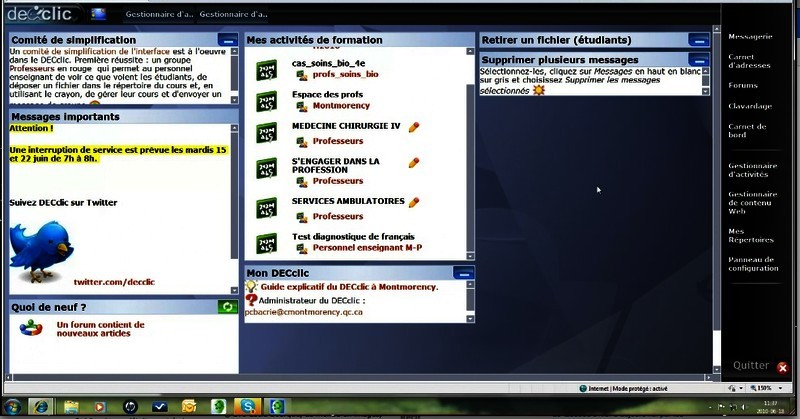800x419 pixels.
Task: Open Clavardage in the right sidebar
Action: pos(750,106)
